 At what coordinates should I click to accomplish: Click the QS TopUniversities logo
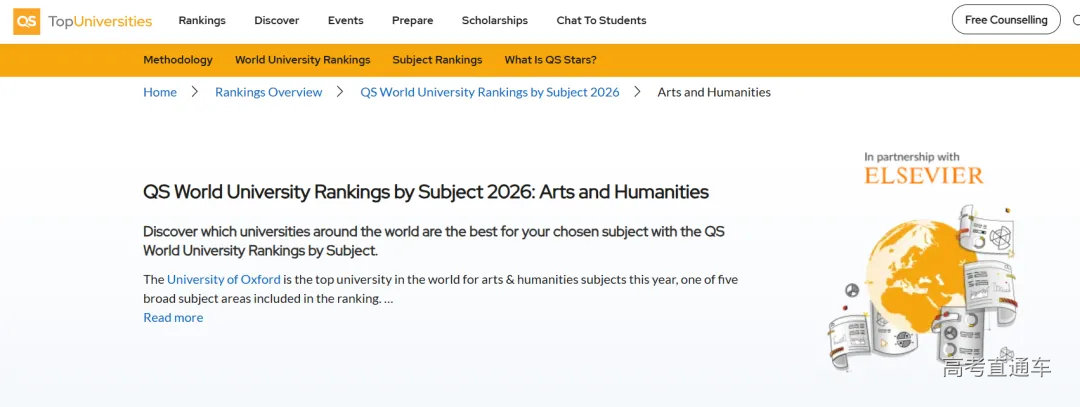click(x=83, y=21)
